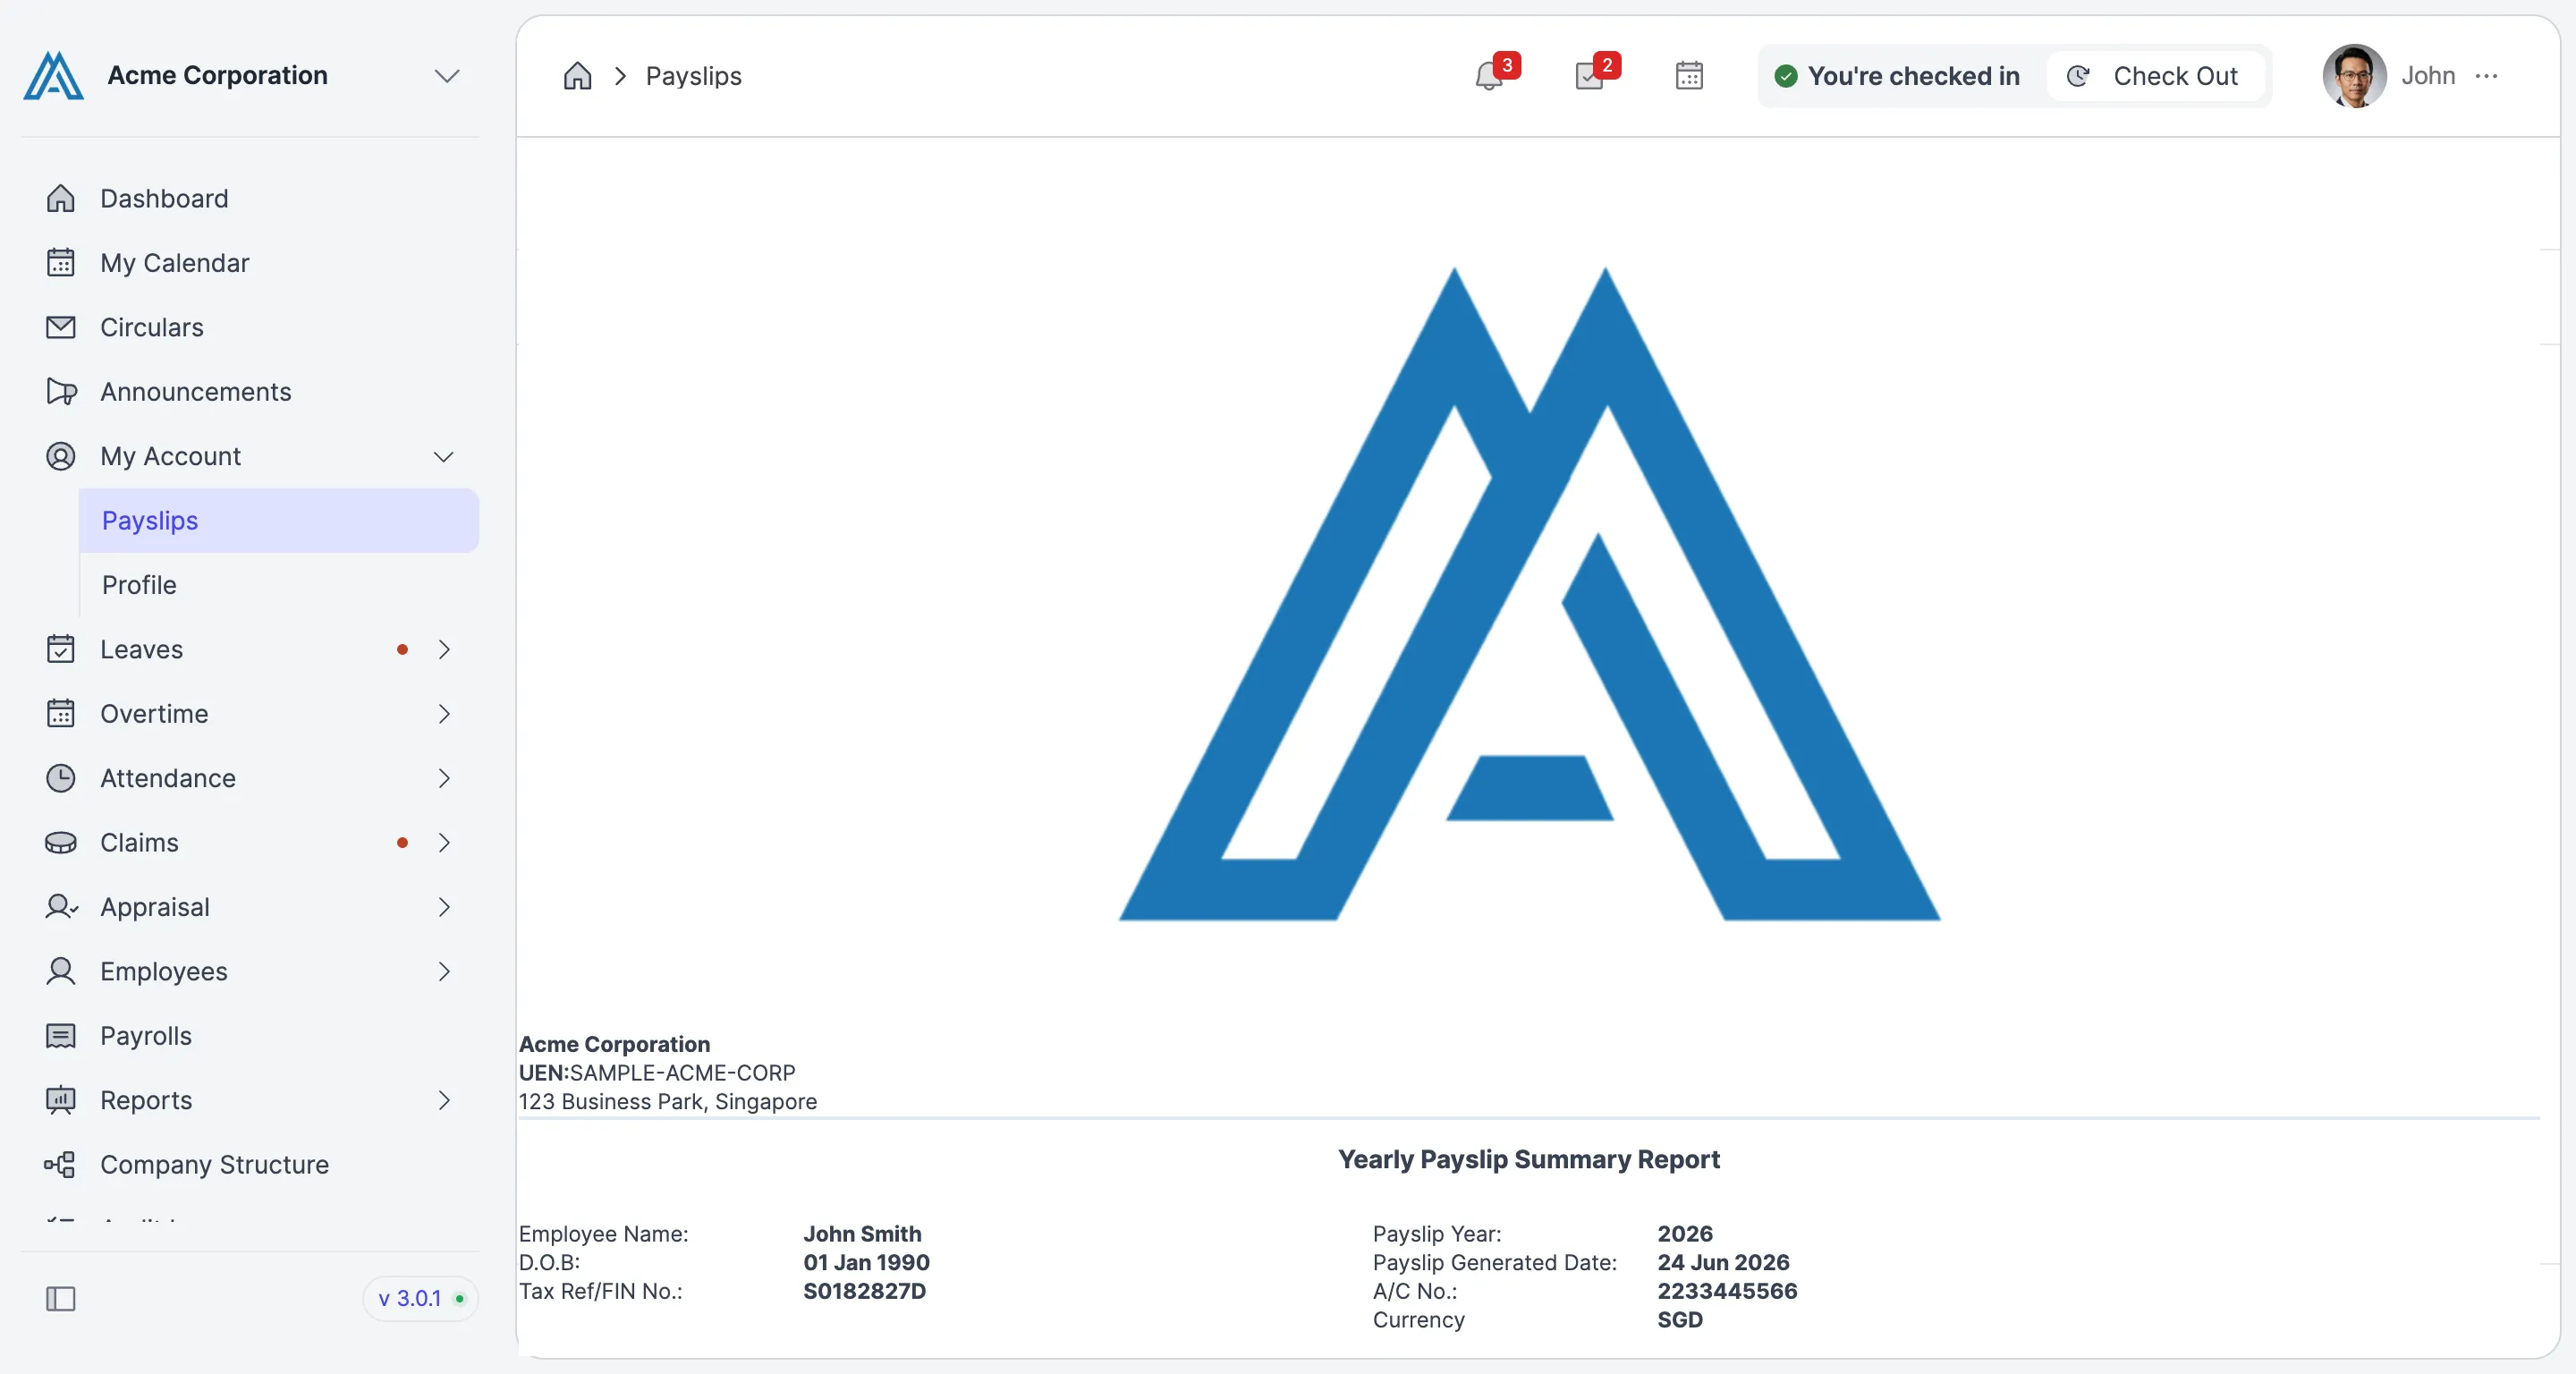Click the Currency value SGD
This screenshot has width=2576, height=1374.
tap(1680, 1320)
